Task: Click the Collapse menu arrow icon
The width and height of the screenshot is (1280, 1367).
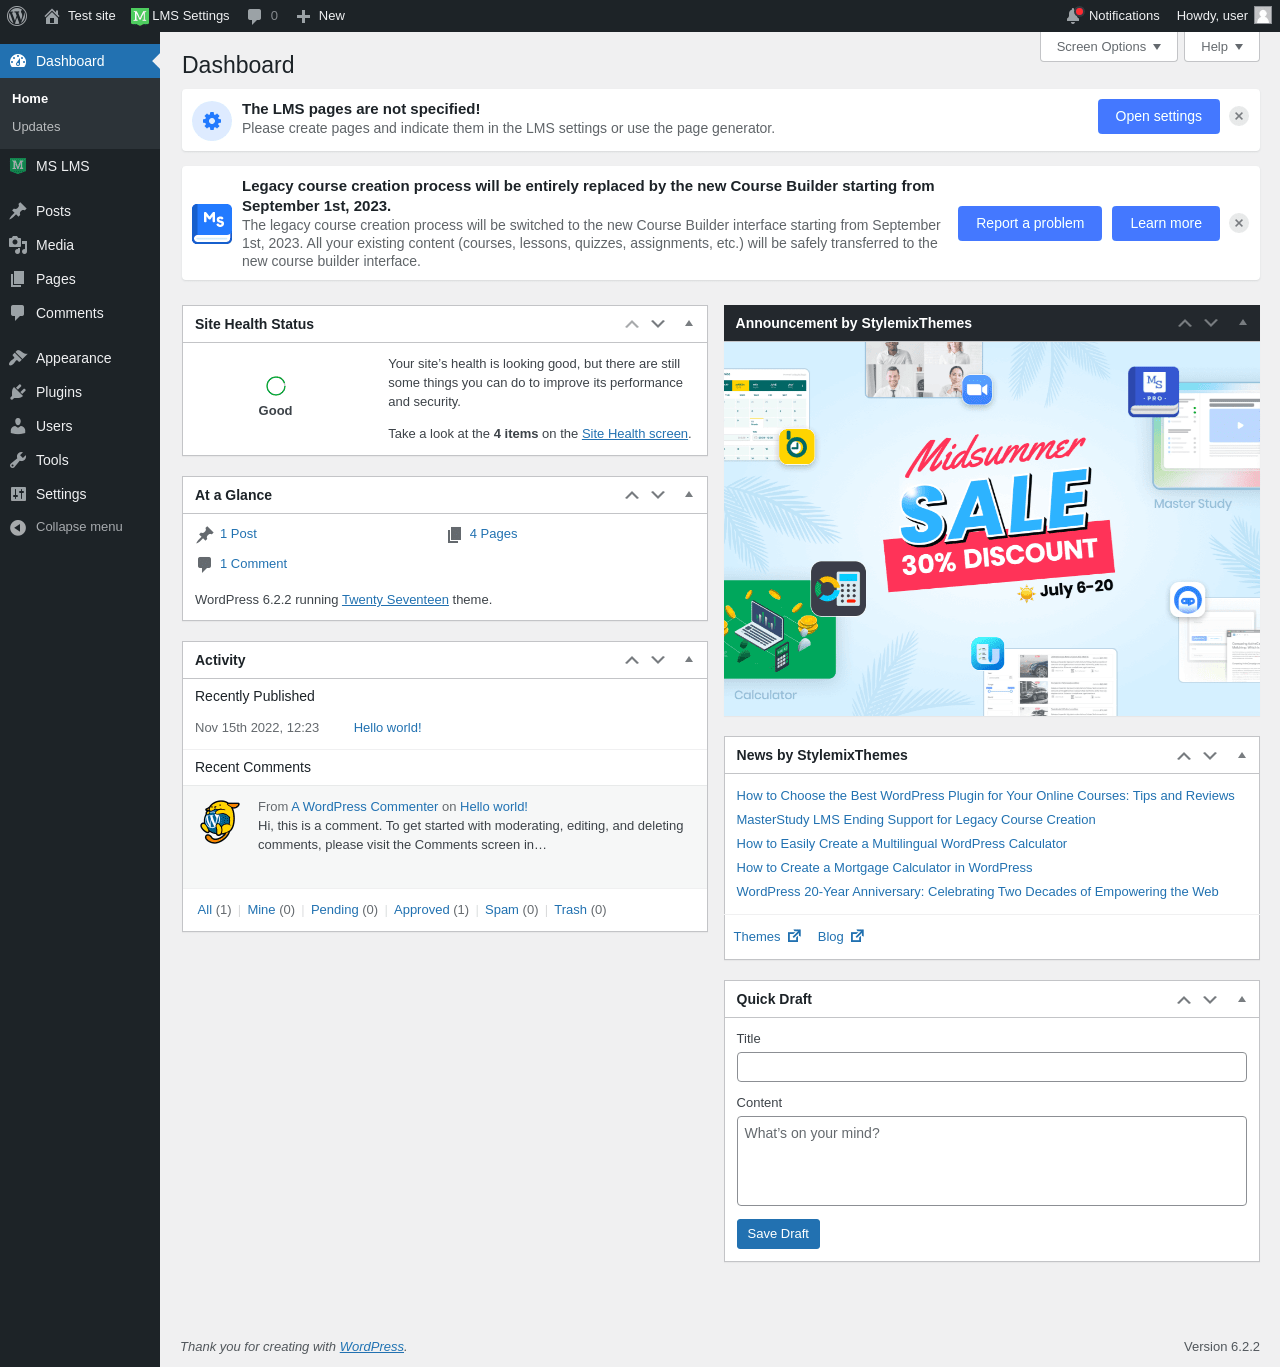Action: pos(18,527)
